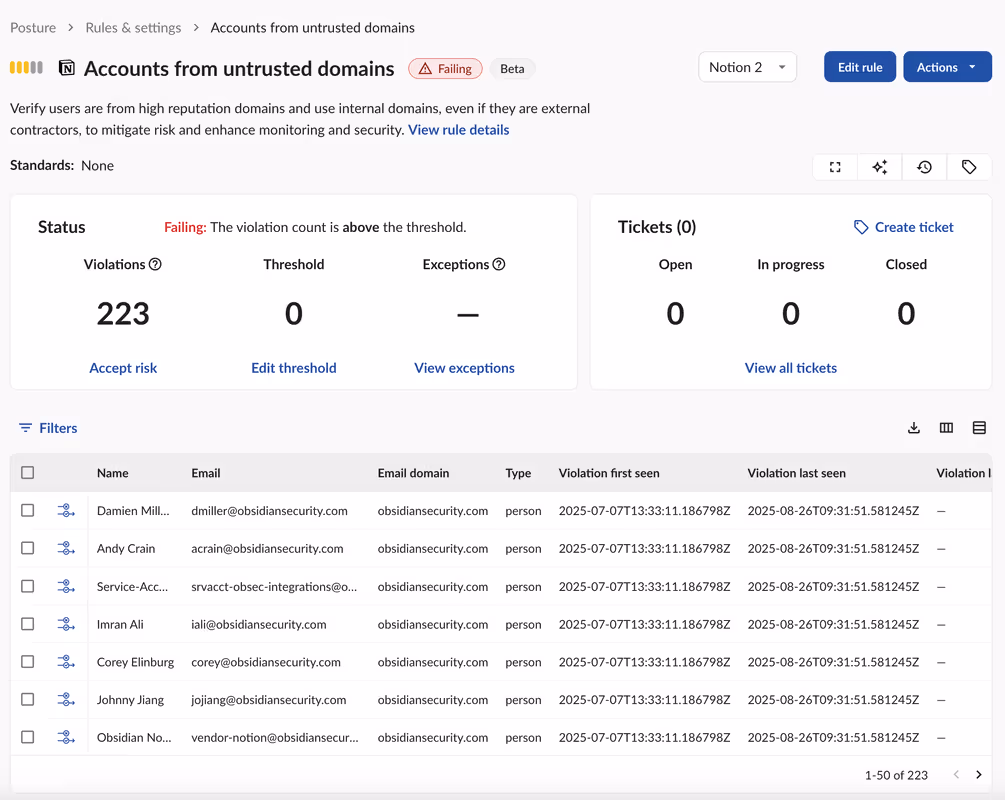Image resolution: width=1005 pixels, height=800 pixels.
Task: Check the Obsidian No... row checkbox
Action: [28, 737]
